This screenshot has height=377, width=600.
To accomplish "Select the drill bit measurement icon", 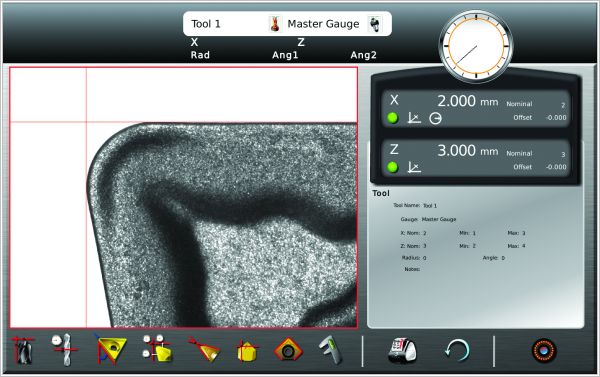I will pos(65,349).
